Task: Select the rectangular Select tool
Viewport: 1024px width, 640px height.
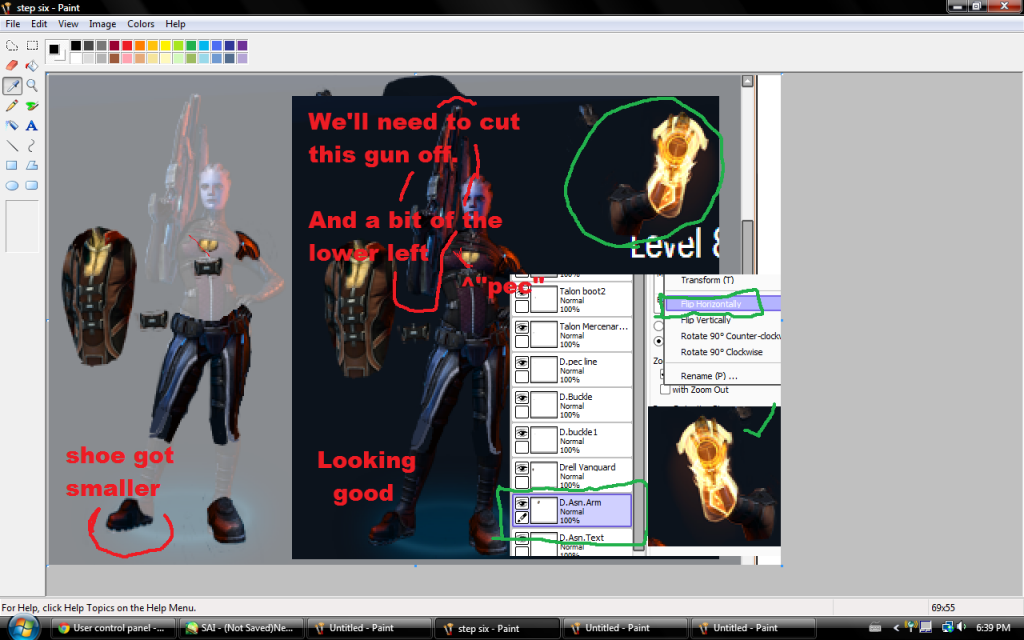Action: (x=32, y=45)
